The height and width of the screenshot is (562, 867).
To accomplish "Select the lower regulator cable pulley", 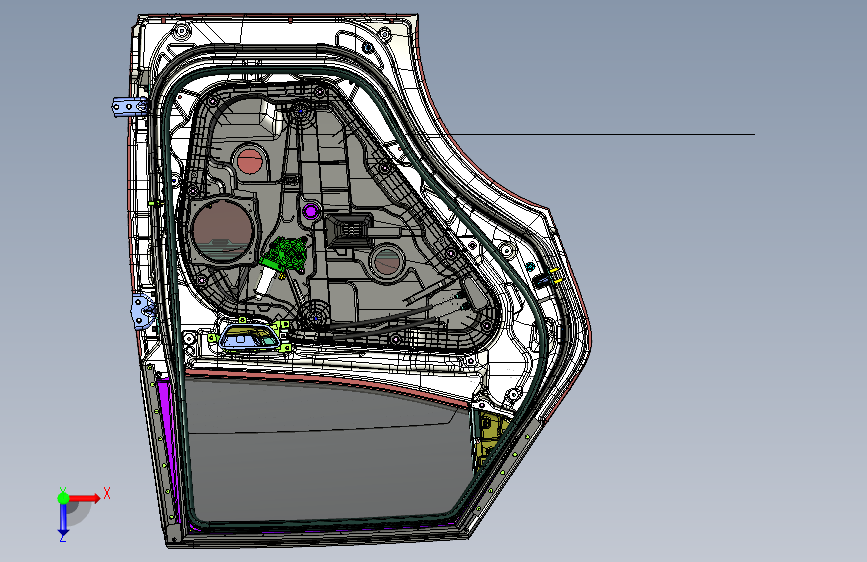I will point(316,318).
